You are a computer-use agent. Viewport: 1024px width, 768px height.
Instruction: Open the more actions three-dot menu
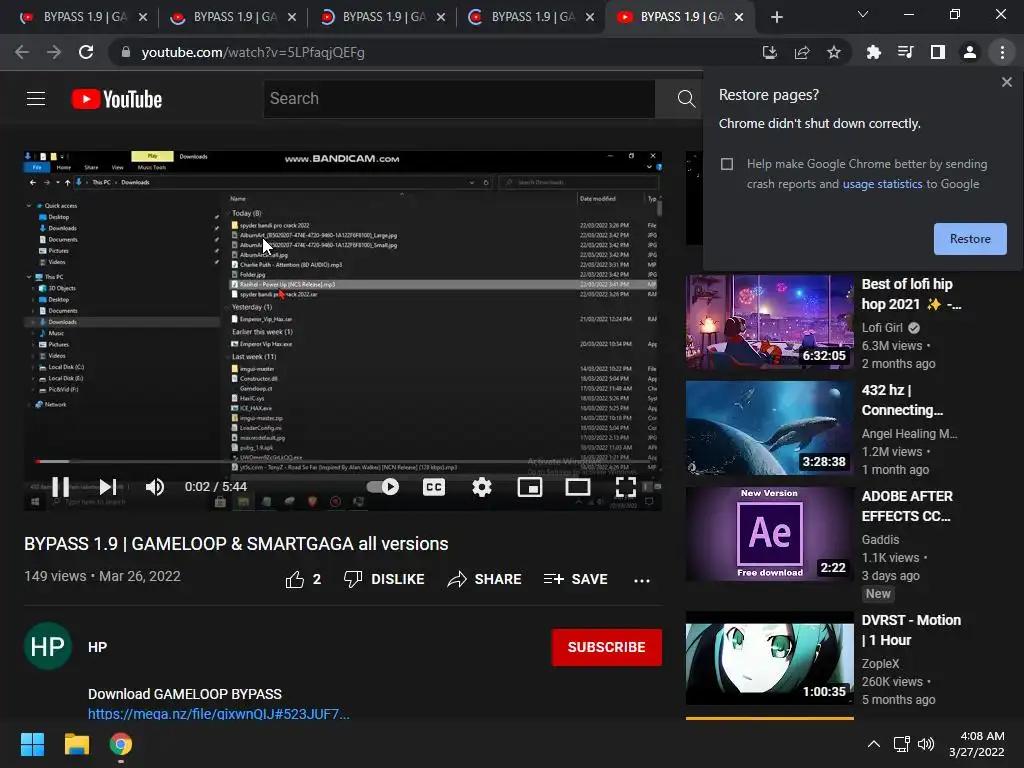(x=642, y=580)
